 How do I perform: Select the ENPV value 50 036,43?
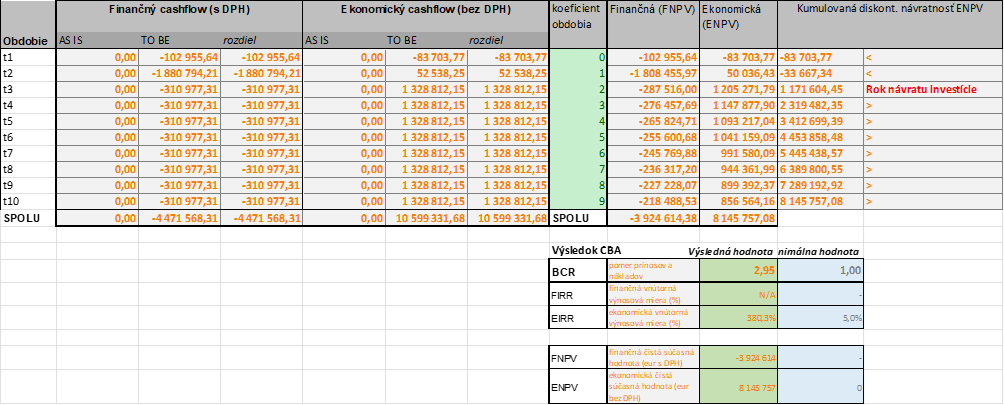tap(737, 73)
